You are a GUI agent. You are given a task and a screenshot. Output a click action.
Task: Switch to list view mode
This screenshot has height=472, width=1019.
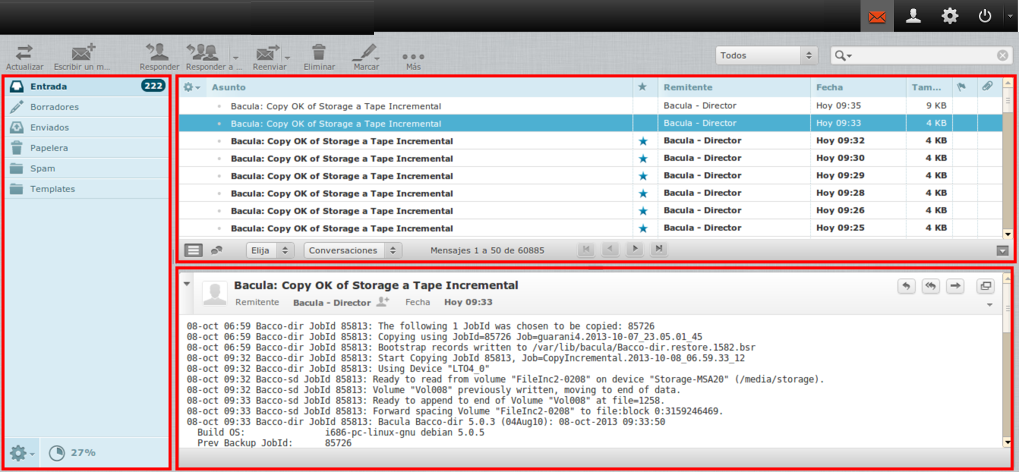click(193, 250)
